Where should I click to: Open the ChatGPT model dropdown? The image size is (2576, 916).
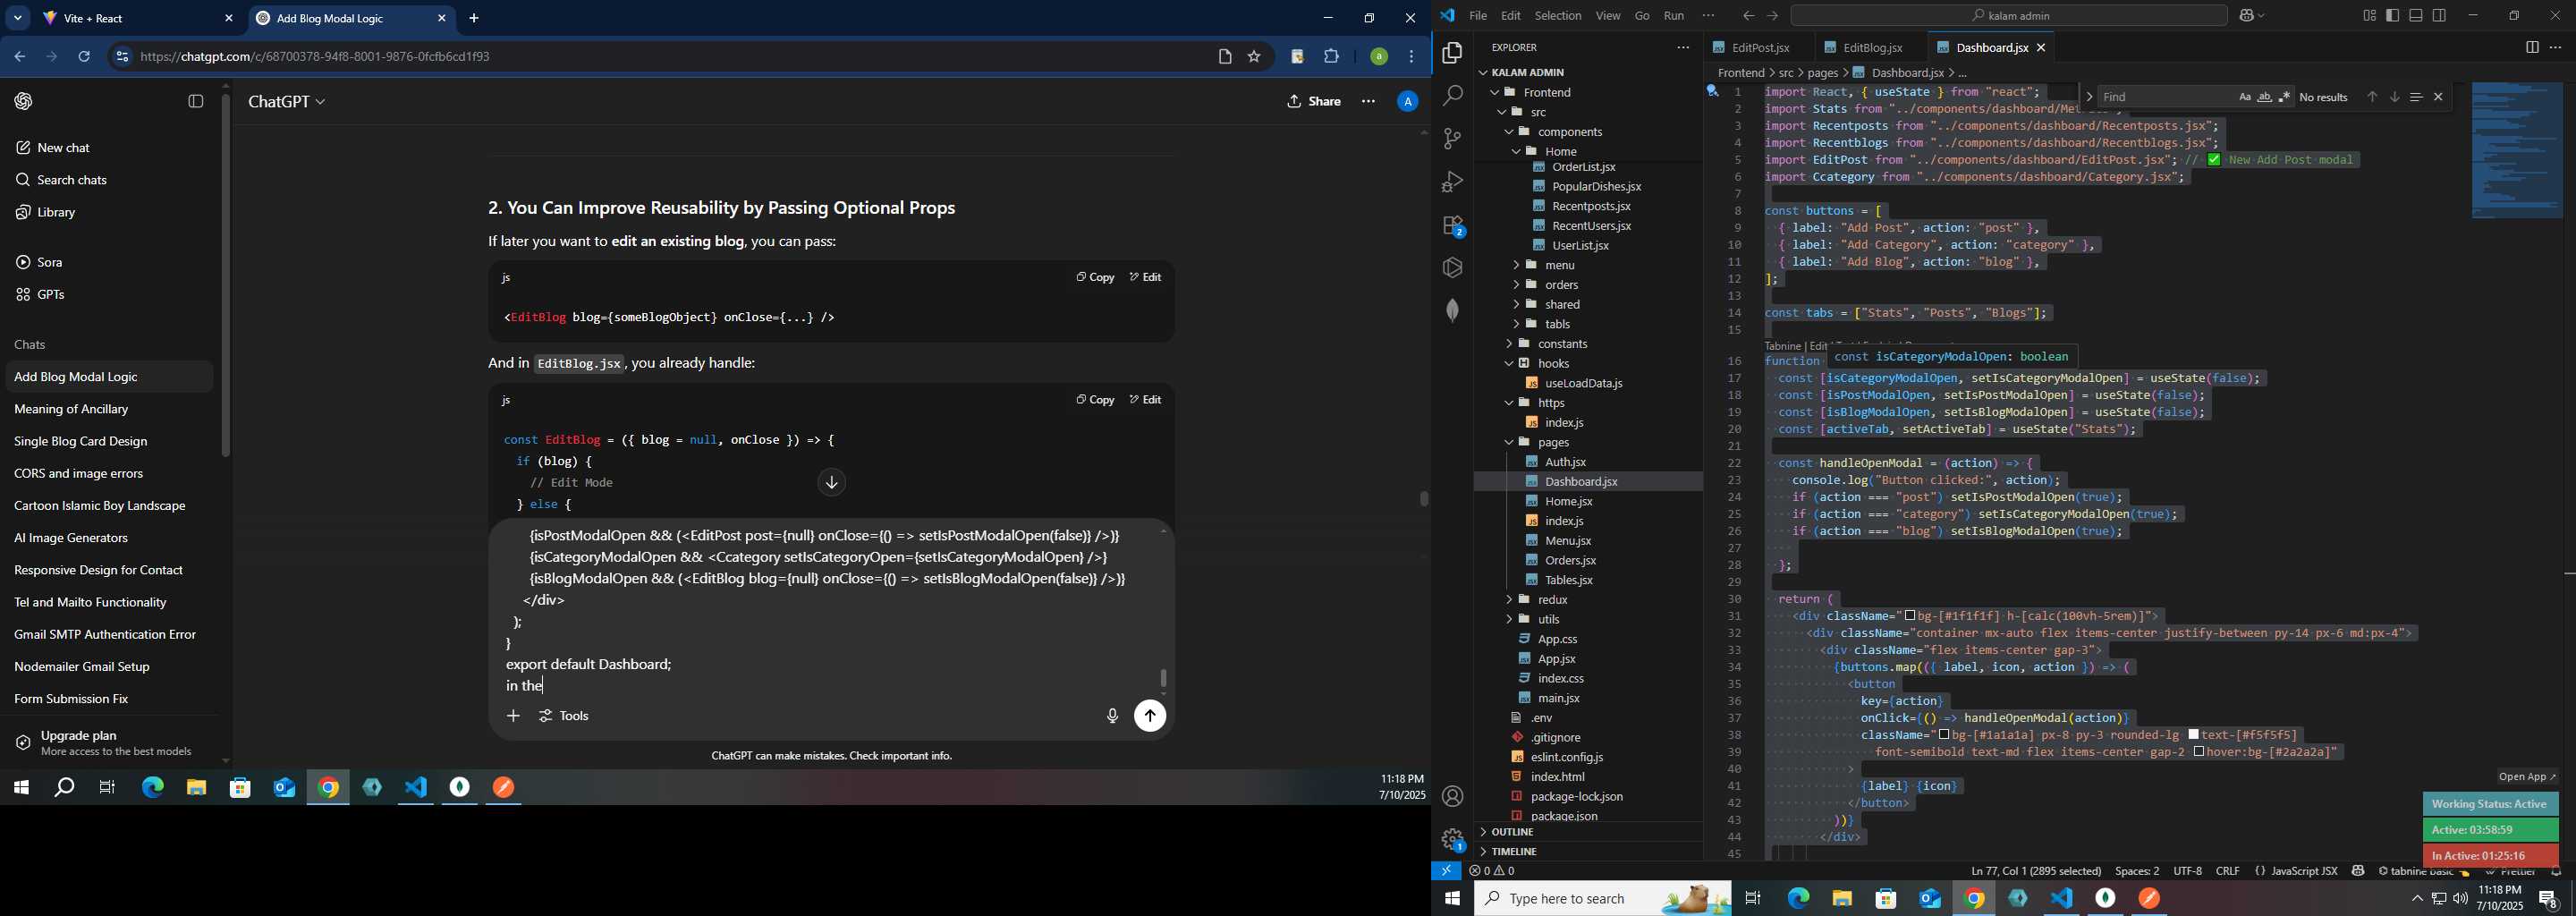tap(287, 102)
